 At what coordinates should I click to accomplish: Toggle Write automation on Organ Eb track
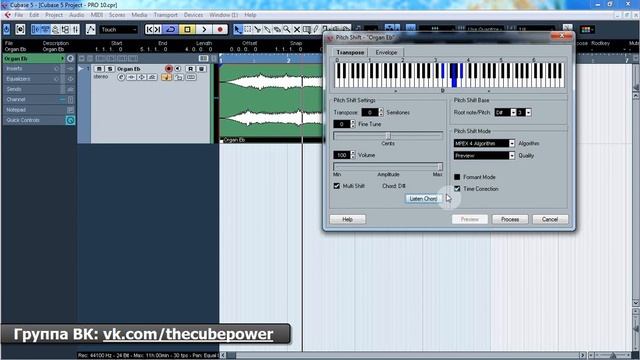(x=201, y=69)
